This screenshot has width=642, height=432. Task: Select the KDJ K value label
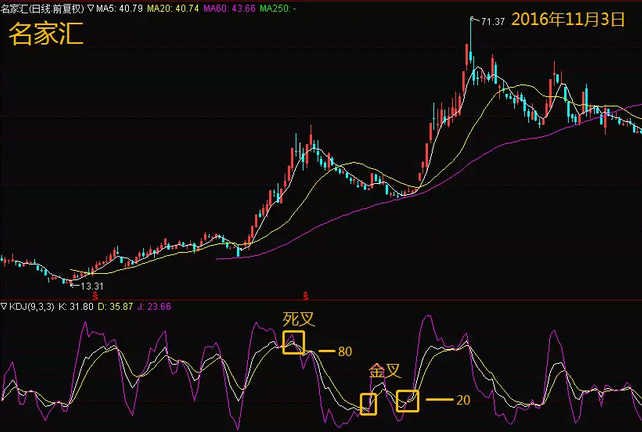tap(76, 306)
